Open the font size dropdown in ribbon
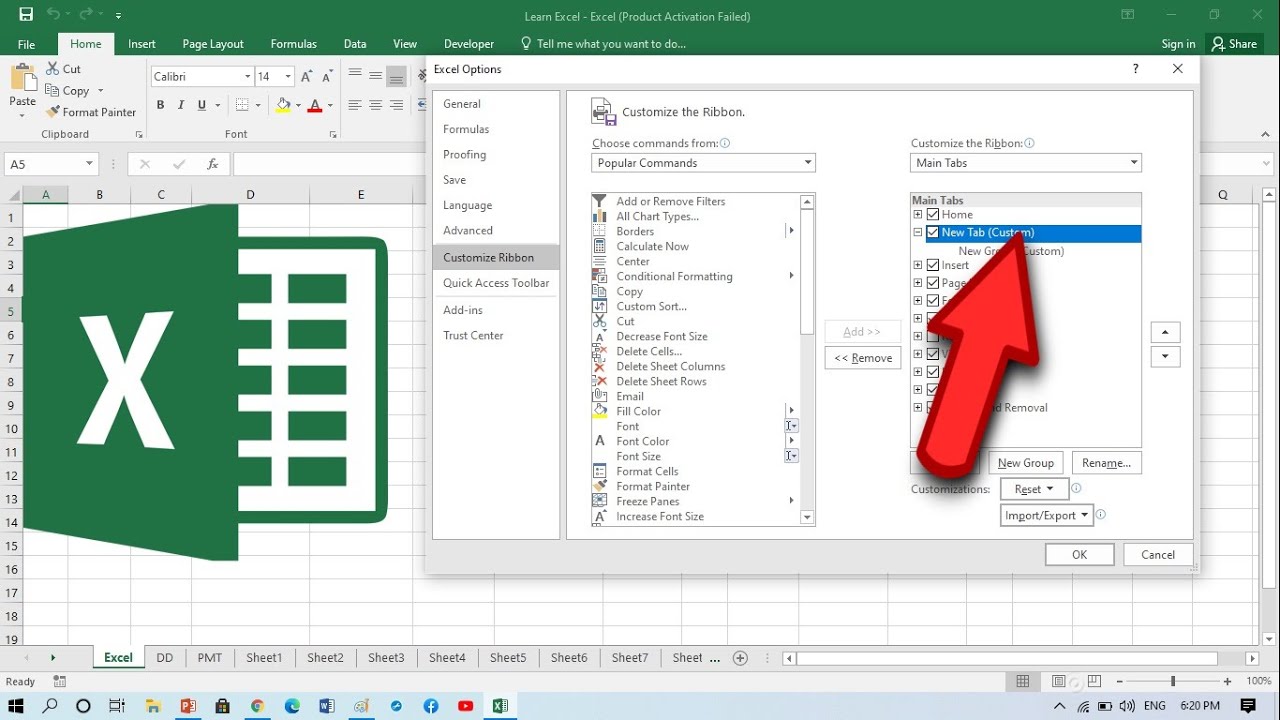Screen dimensions: 1280x720 (x=288, y=77)
